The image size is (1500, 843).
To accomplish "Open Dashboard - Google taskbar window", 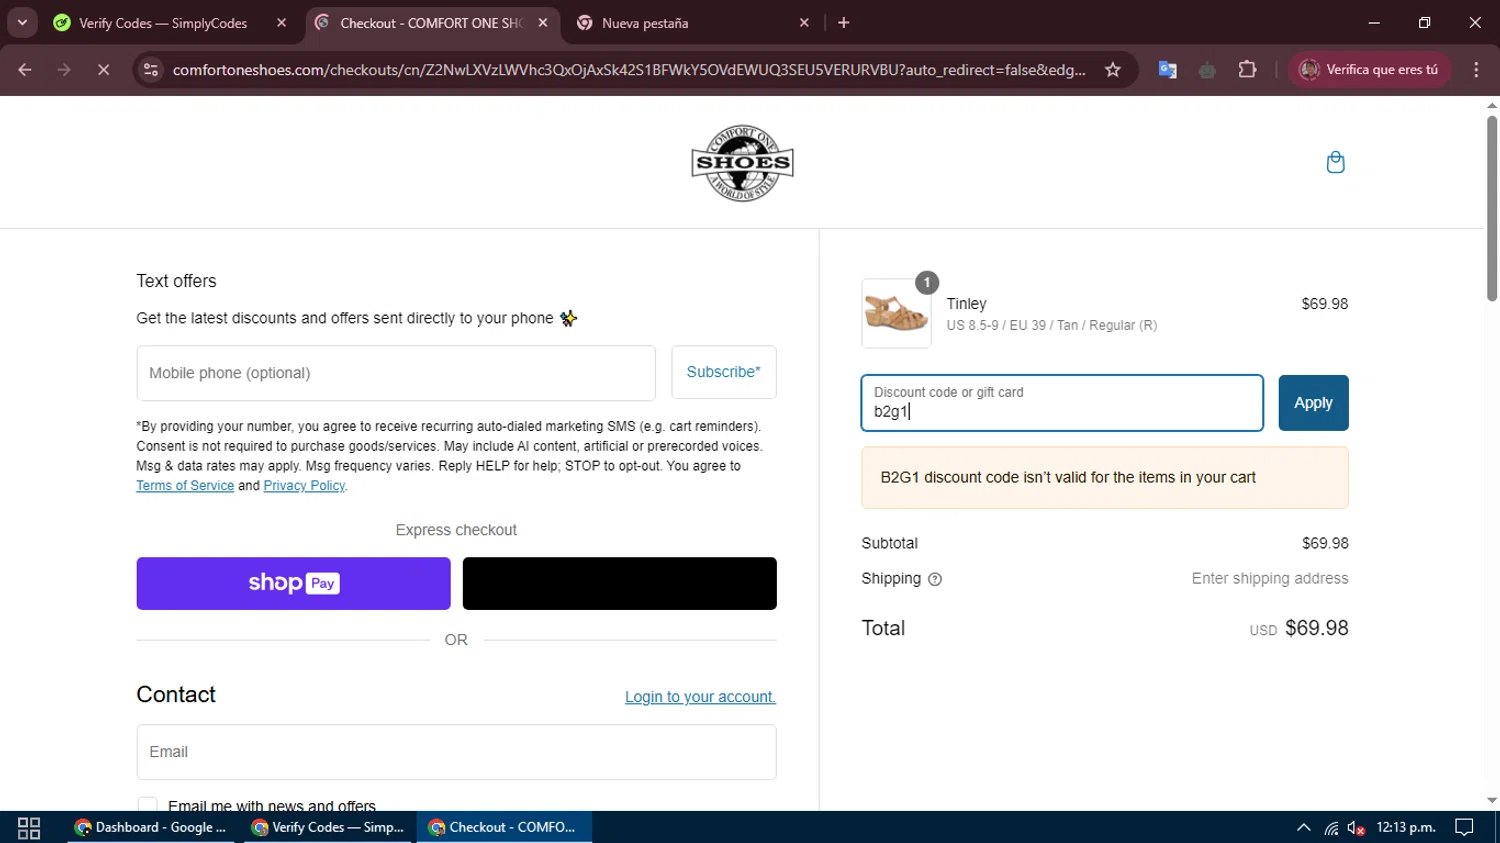I will point(151,828).
